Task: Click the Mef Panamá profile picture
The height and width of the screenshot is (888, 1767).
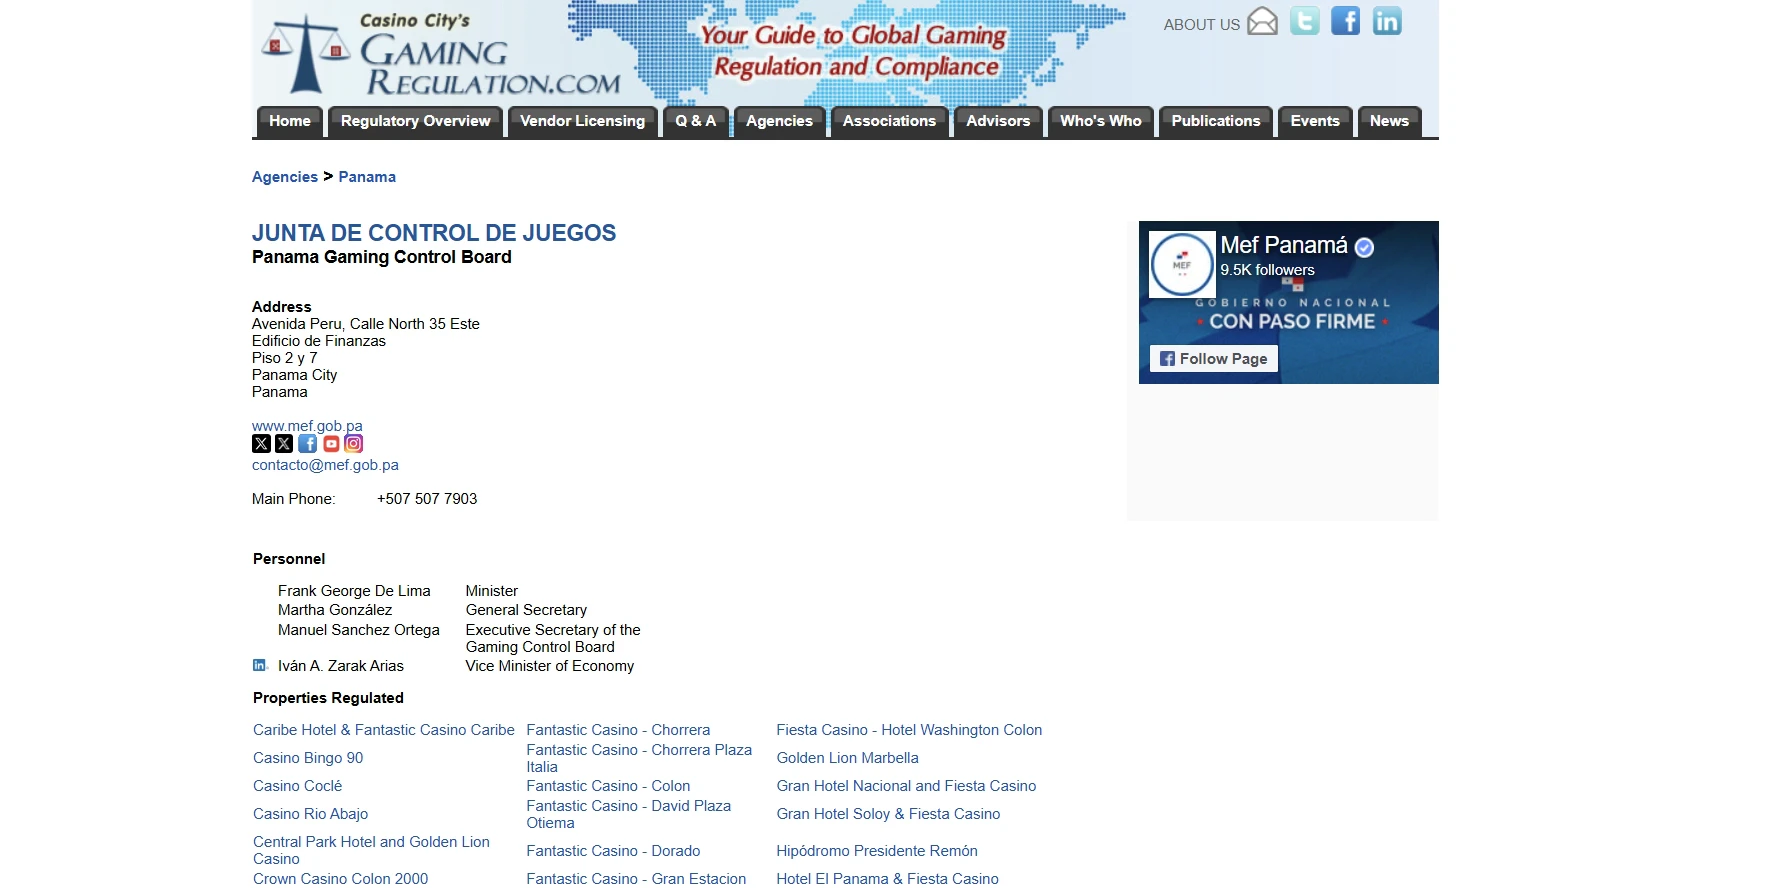Action: click(1182, 264)
